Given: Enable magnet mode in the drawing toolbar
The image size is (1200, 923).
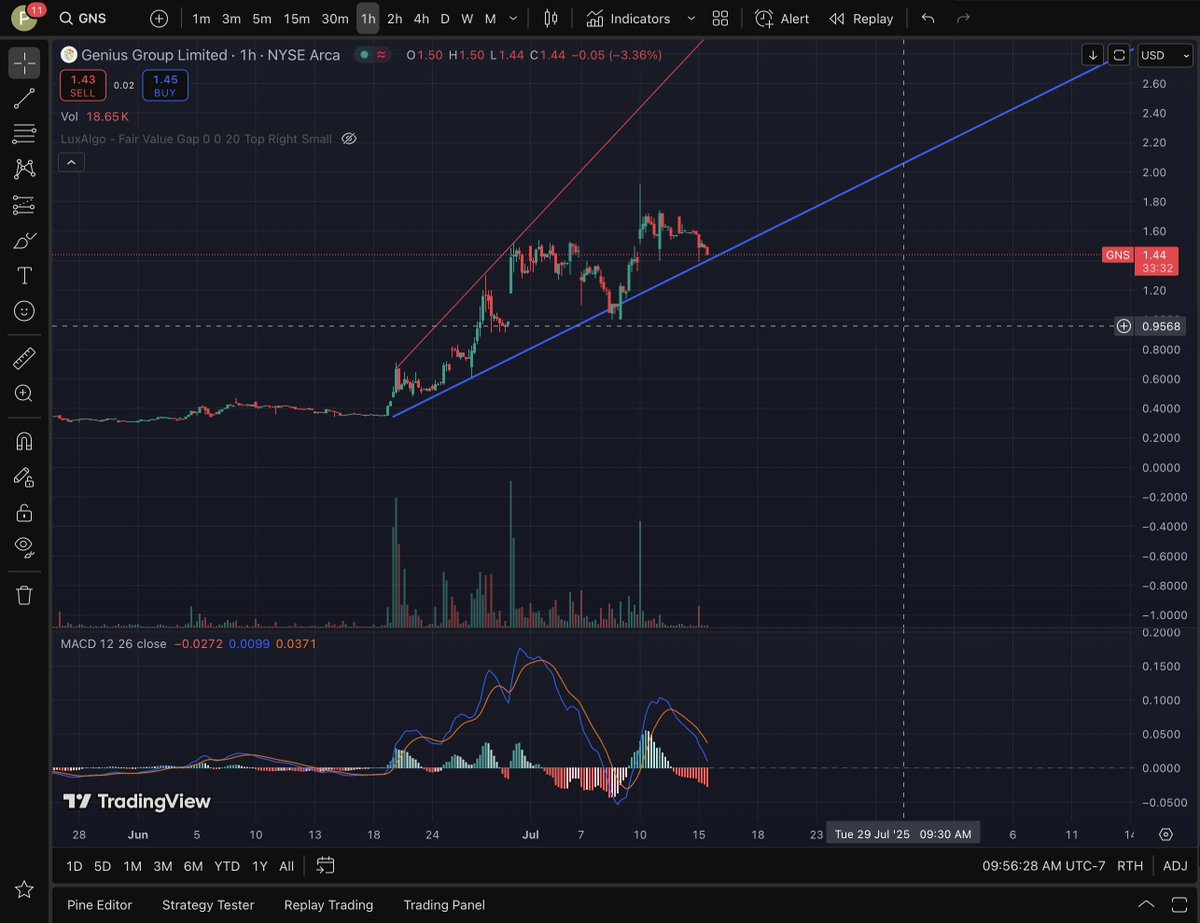Looking at the screenshot, I should 24,441.
